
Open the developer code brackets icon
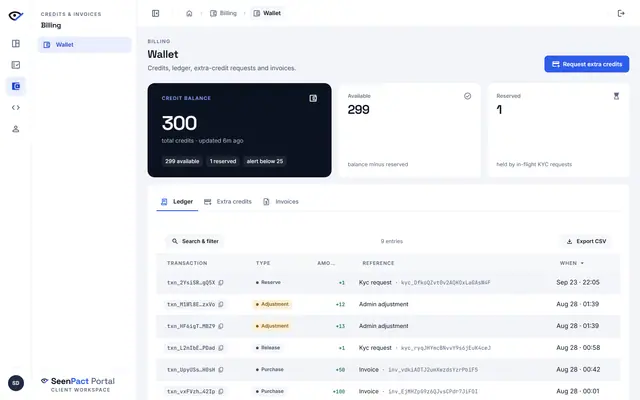coord(16,108)
